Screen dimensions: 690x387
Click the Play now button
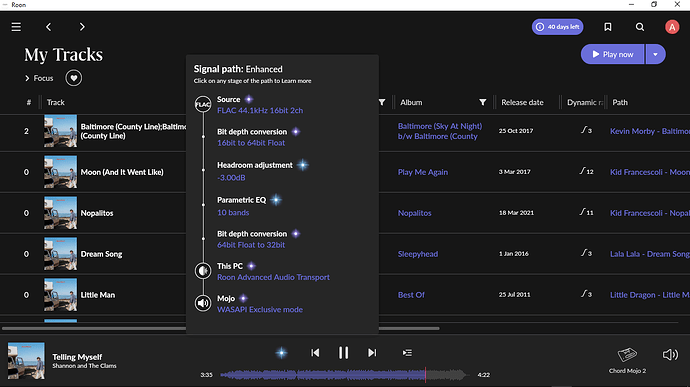(612, 54)
